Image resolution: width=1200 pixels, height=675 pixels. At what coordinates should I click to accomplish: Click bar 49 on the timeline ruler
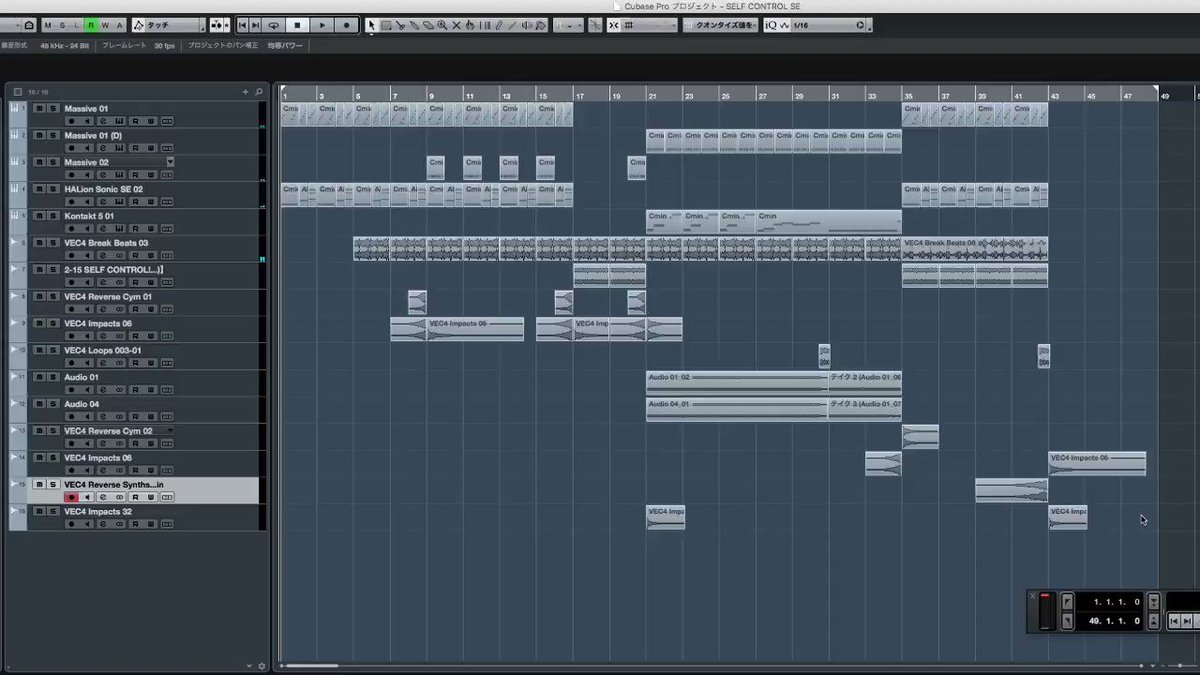pos(1165,95)
